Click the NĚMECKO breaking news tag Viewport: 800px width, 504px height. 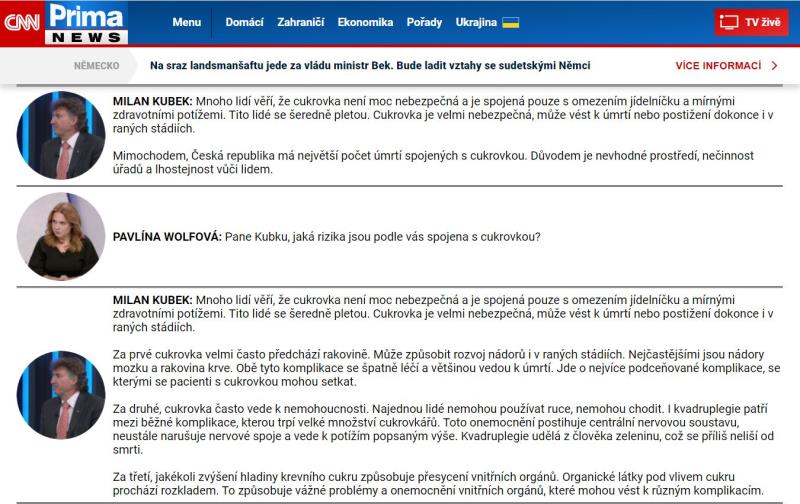point(96,66)
